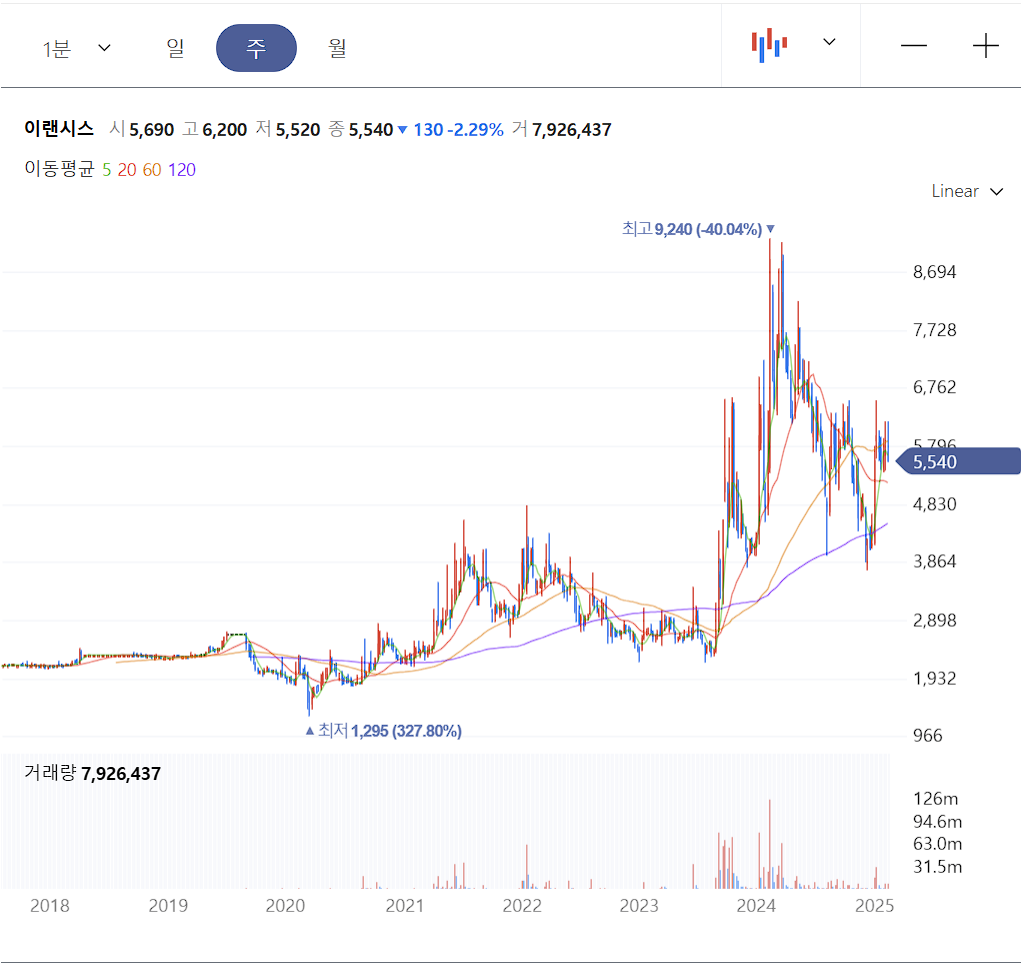Viewport: 1024px width, 966px height.
Task: Toggle the 120-period moving average
Action: coord(181,170)
